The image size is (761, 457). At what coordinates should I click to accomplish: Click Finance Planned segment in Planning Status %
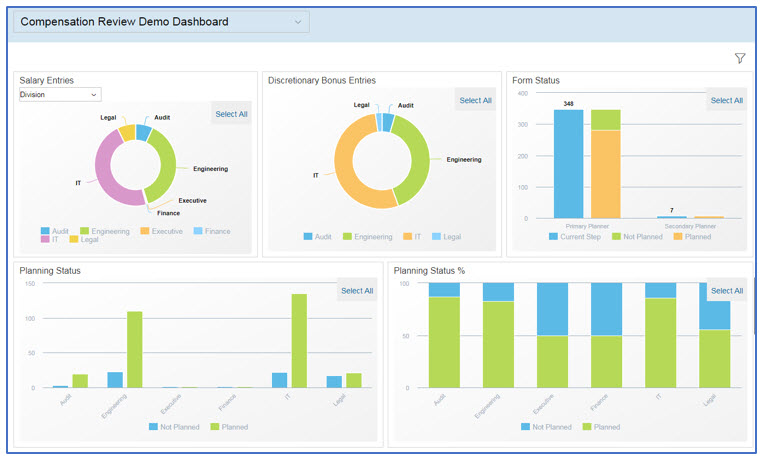606,361
